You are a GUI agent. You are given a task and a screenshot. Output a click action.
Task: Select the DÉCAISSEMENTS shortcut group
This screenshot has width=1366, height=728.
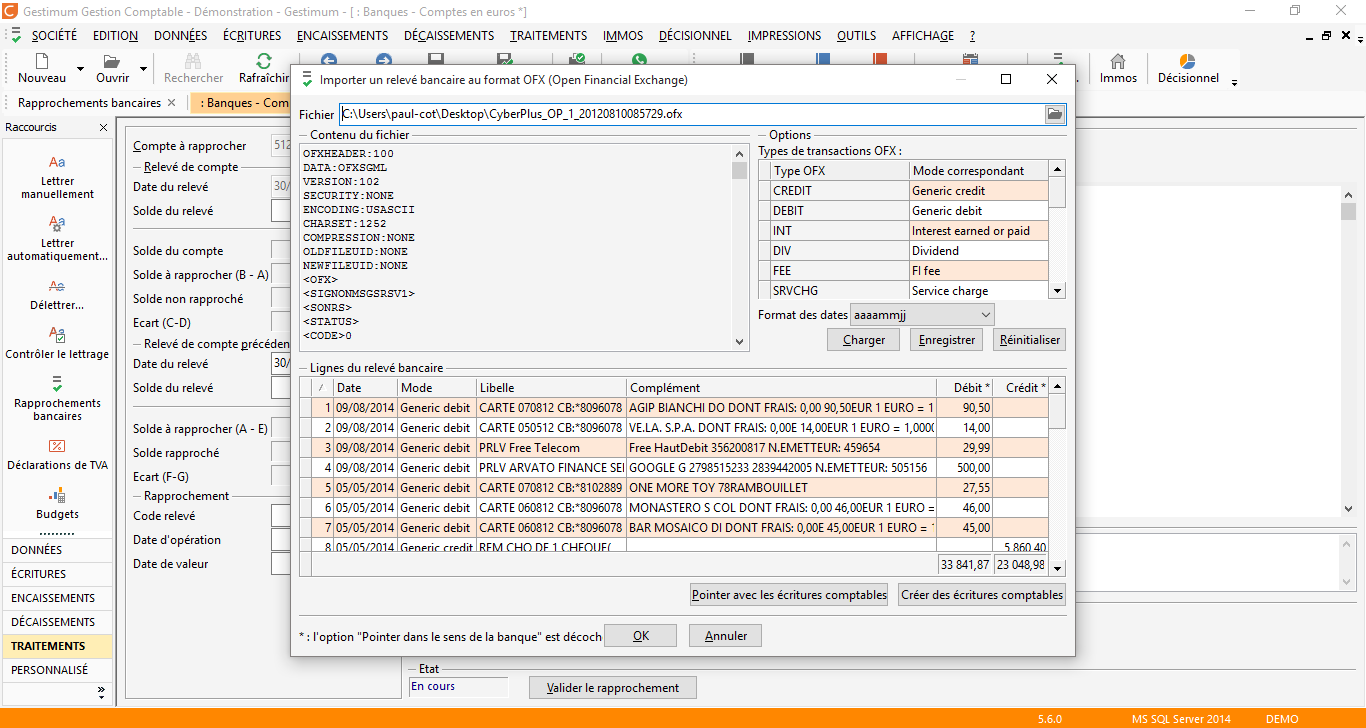[x=57, y=622]
